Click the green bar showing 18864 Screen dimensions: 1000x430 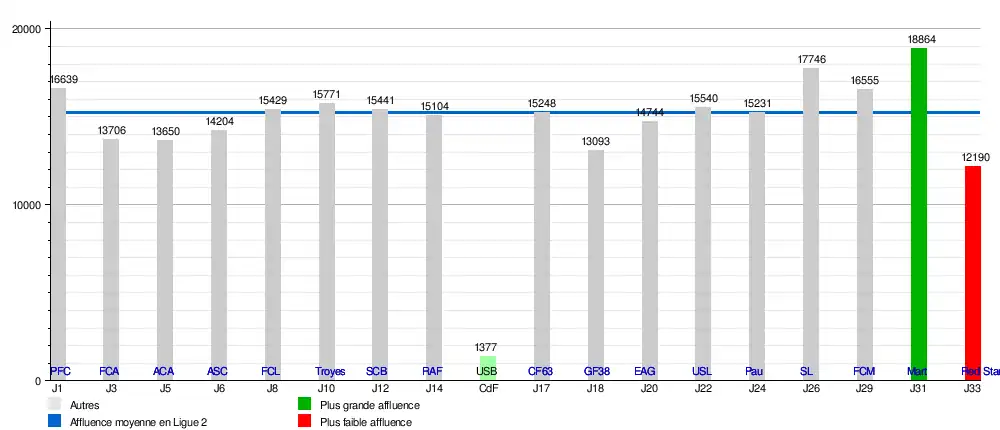pos(919,200)
